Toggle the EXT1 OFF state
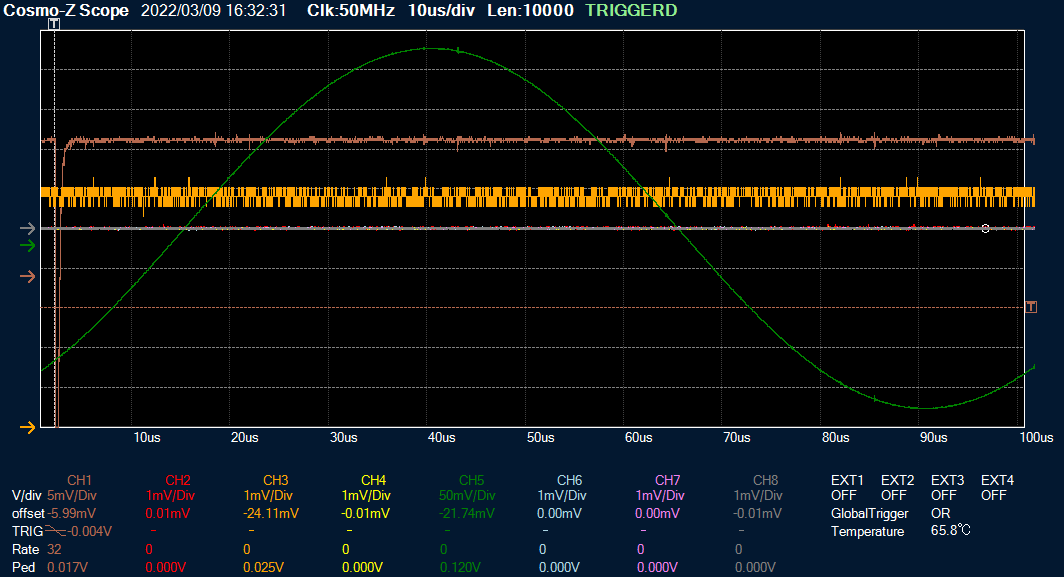This screenshot has height=577, width=1064. pos(844,495)
